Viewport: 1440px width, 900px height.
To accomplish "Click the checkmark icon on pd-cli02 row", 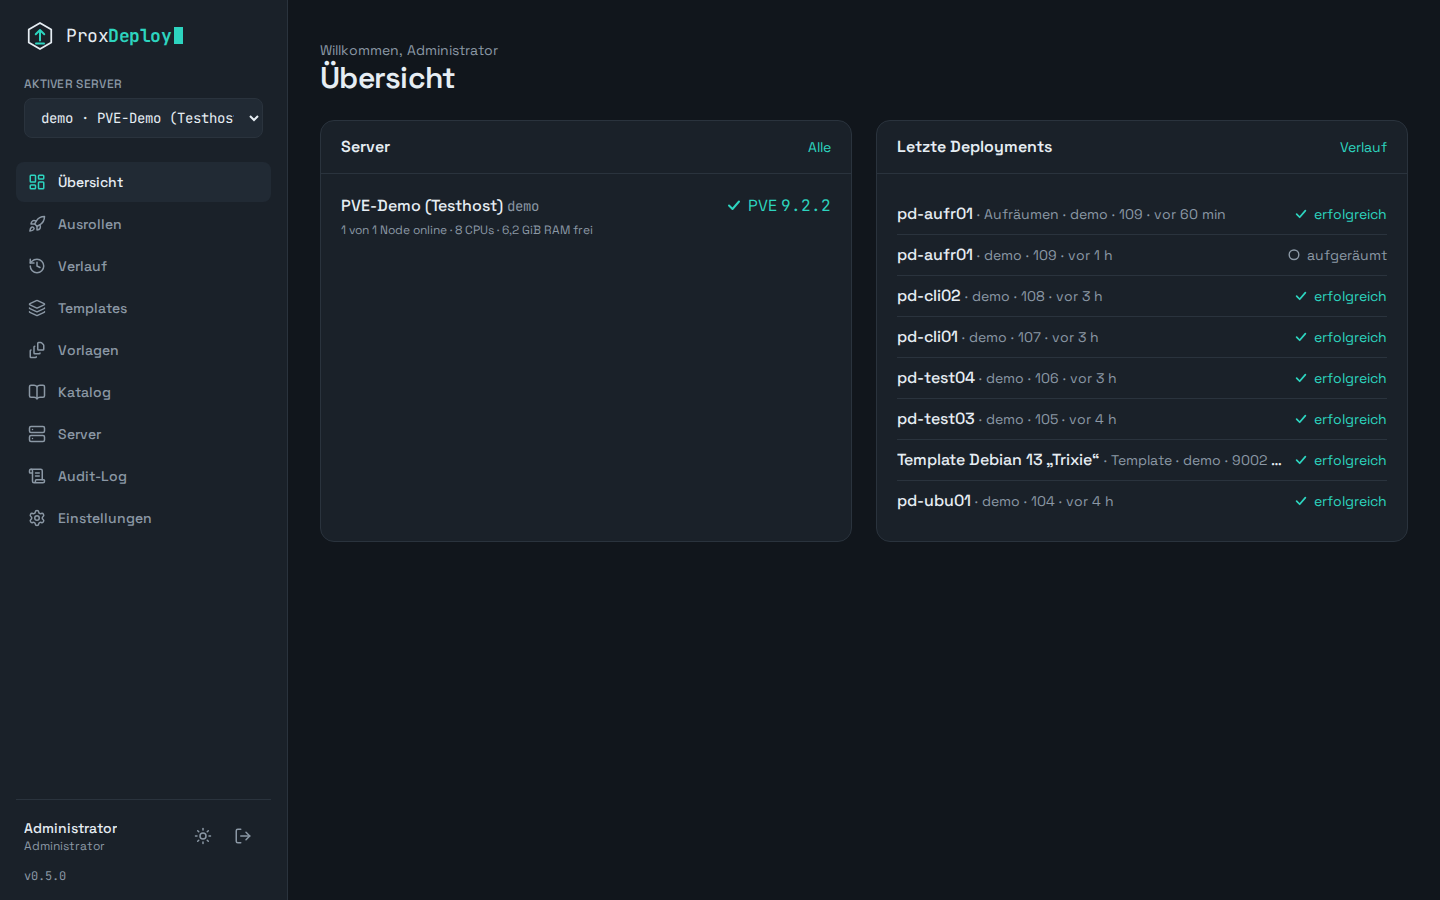I will (1301, 296).
